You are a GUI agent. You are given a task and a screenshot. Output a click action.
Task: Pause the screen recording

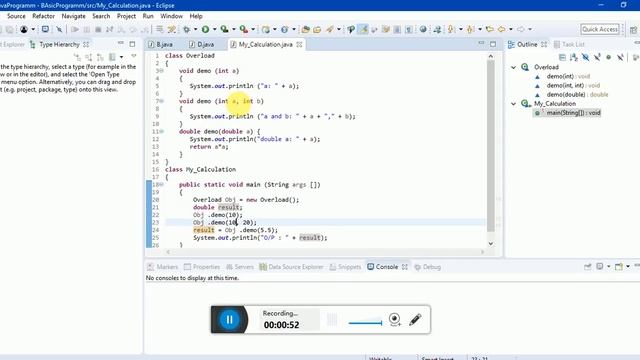coord(229,319)
